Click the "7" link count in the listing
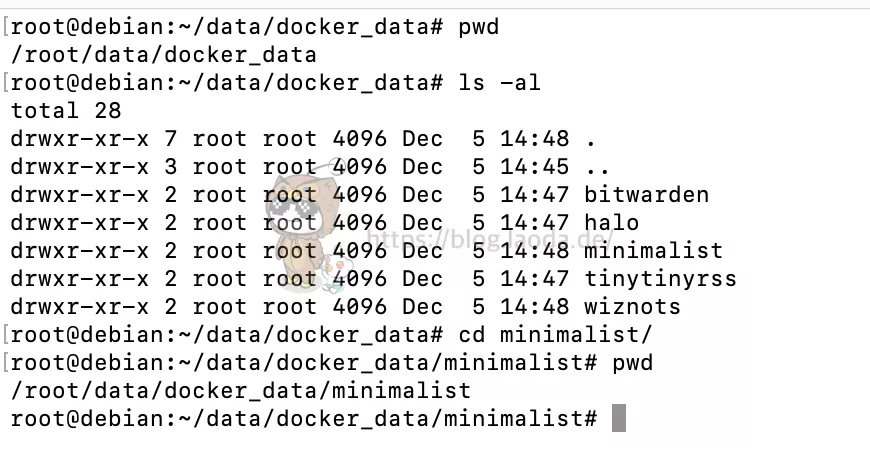Viewport: 870px width, 452px height. 170,138
